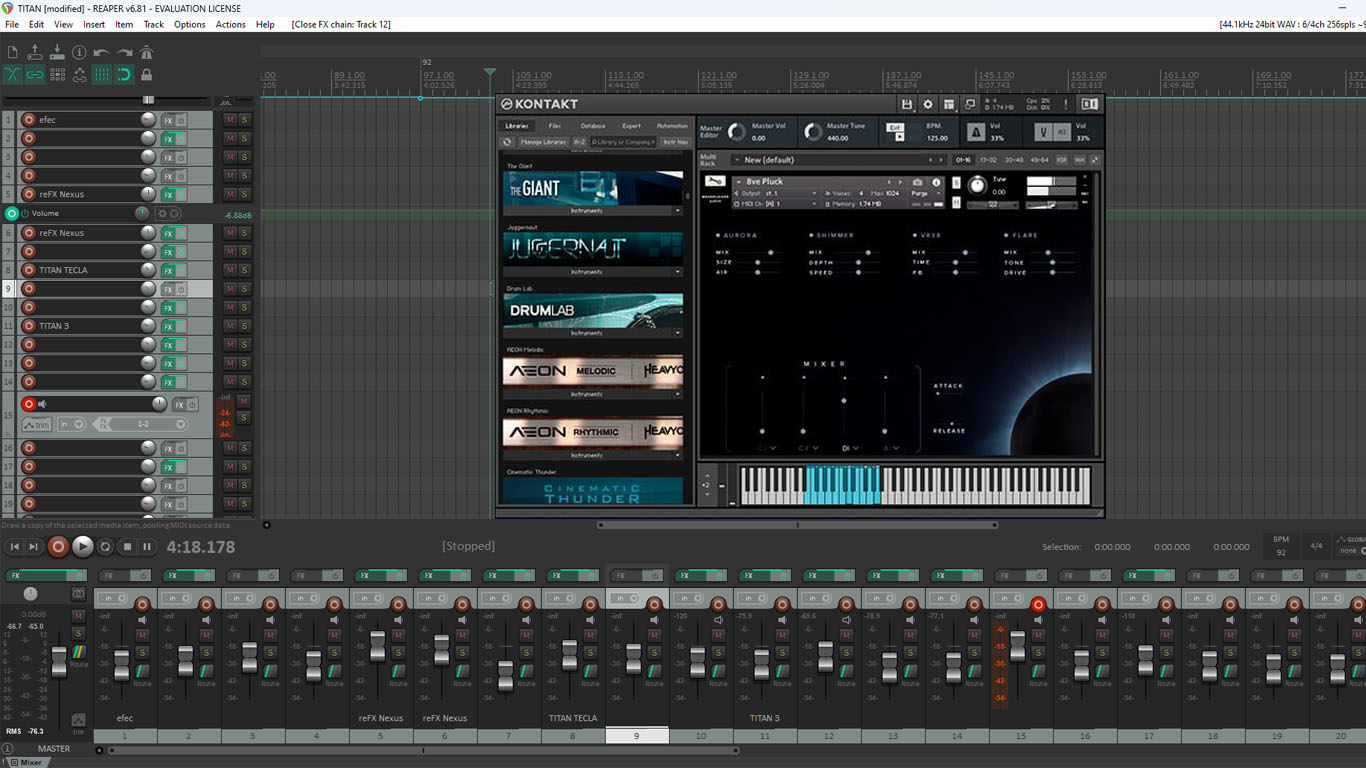Toggle ripple editing icon
The height and width of the screenshot is (768, 1366).
[57, 74]
